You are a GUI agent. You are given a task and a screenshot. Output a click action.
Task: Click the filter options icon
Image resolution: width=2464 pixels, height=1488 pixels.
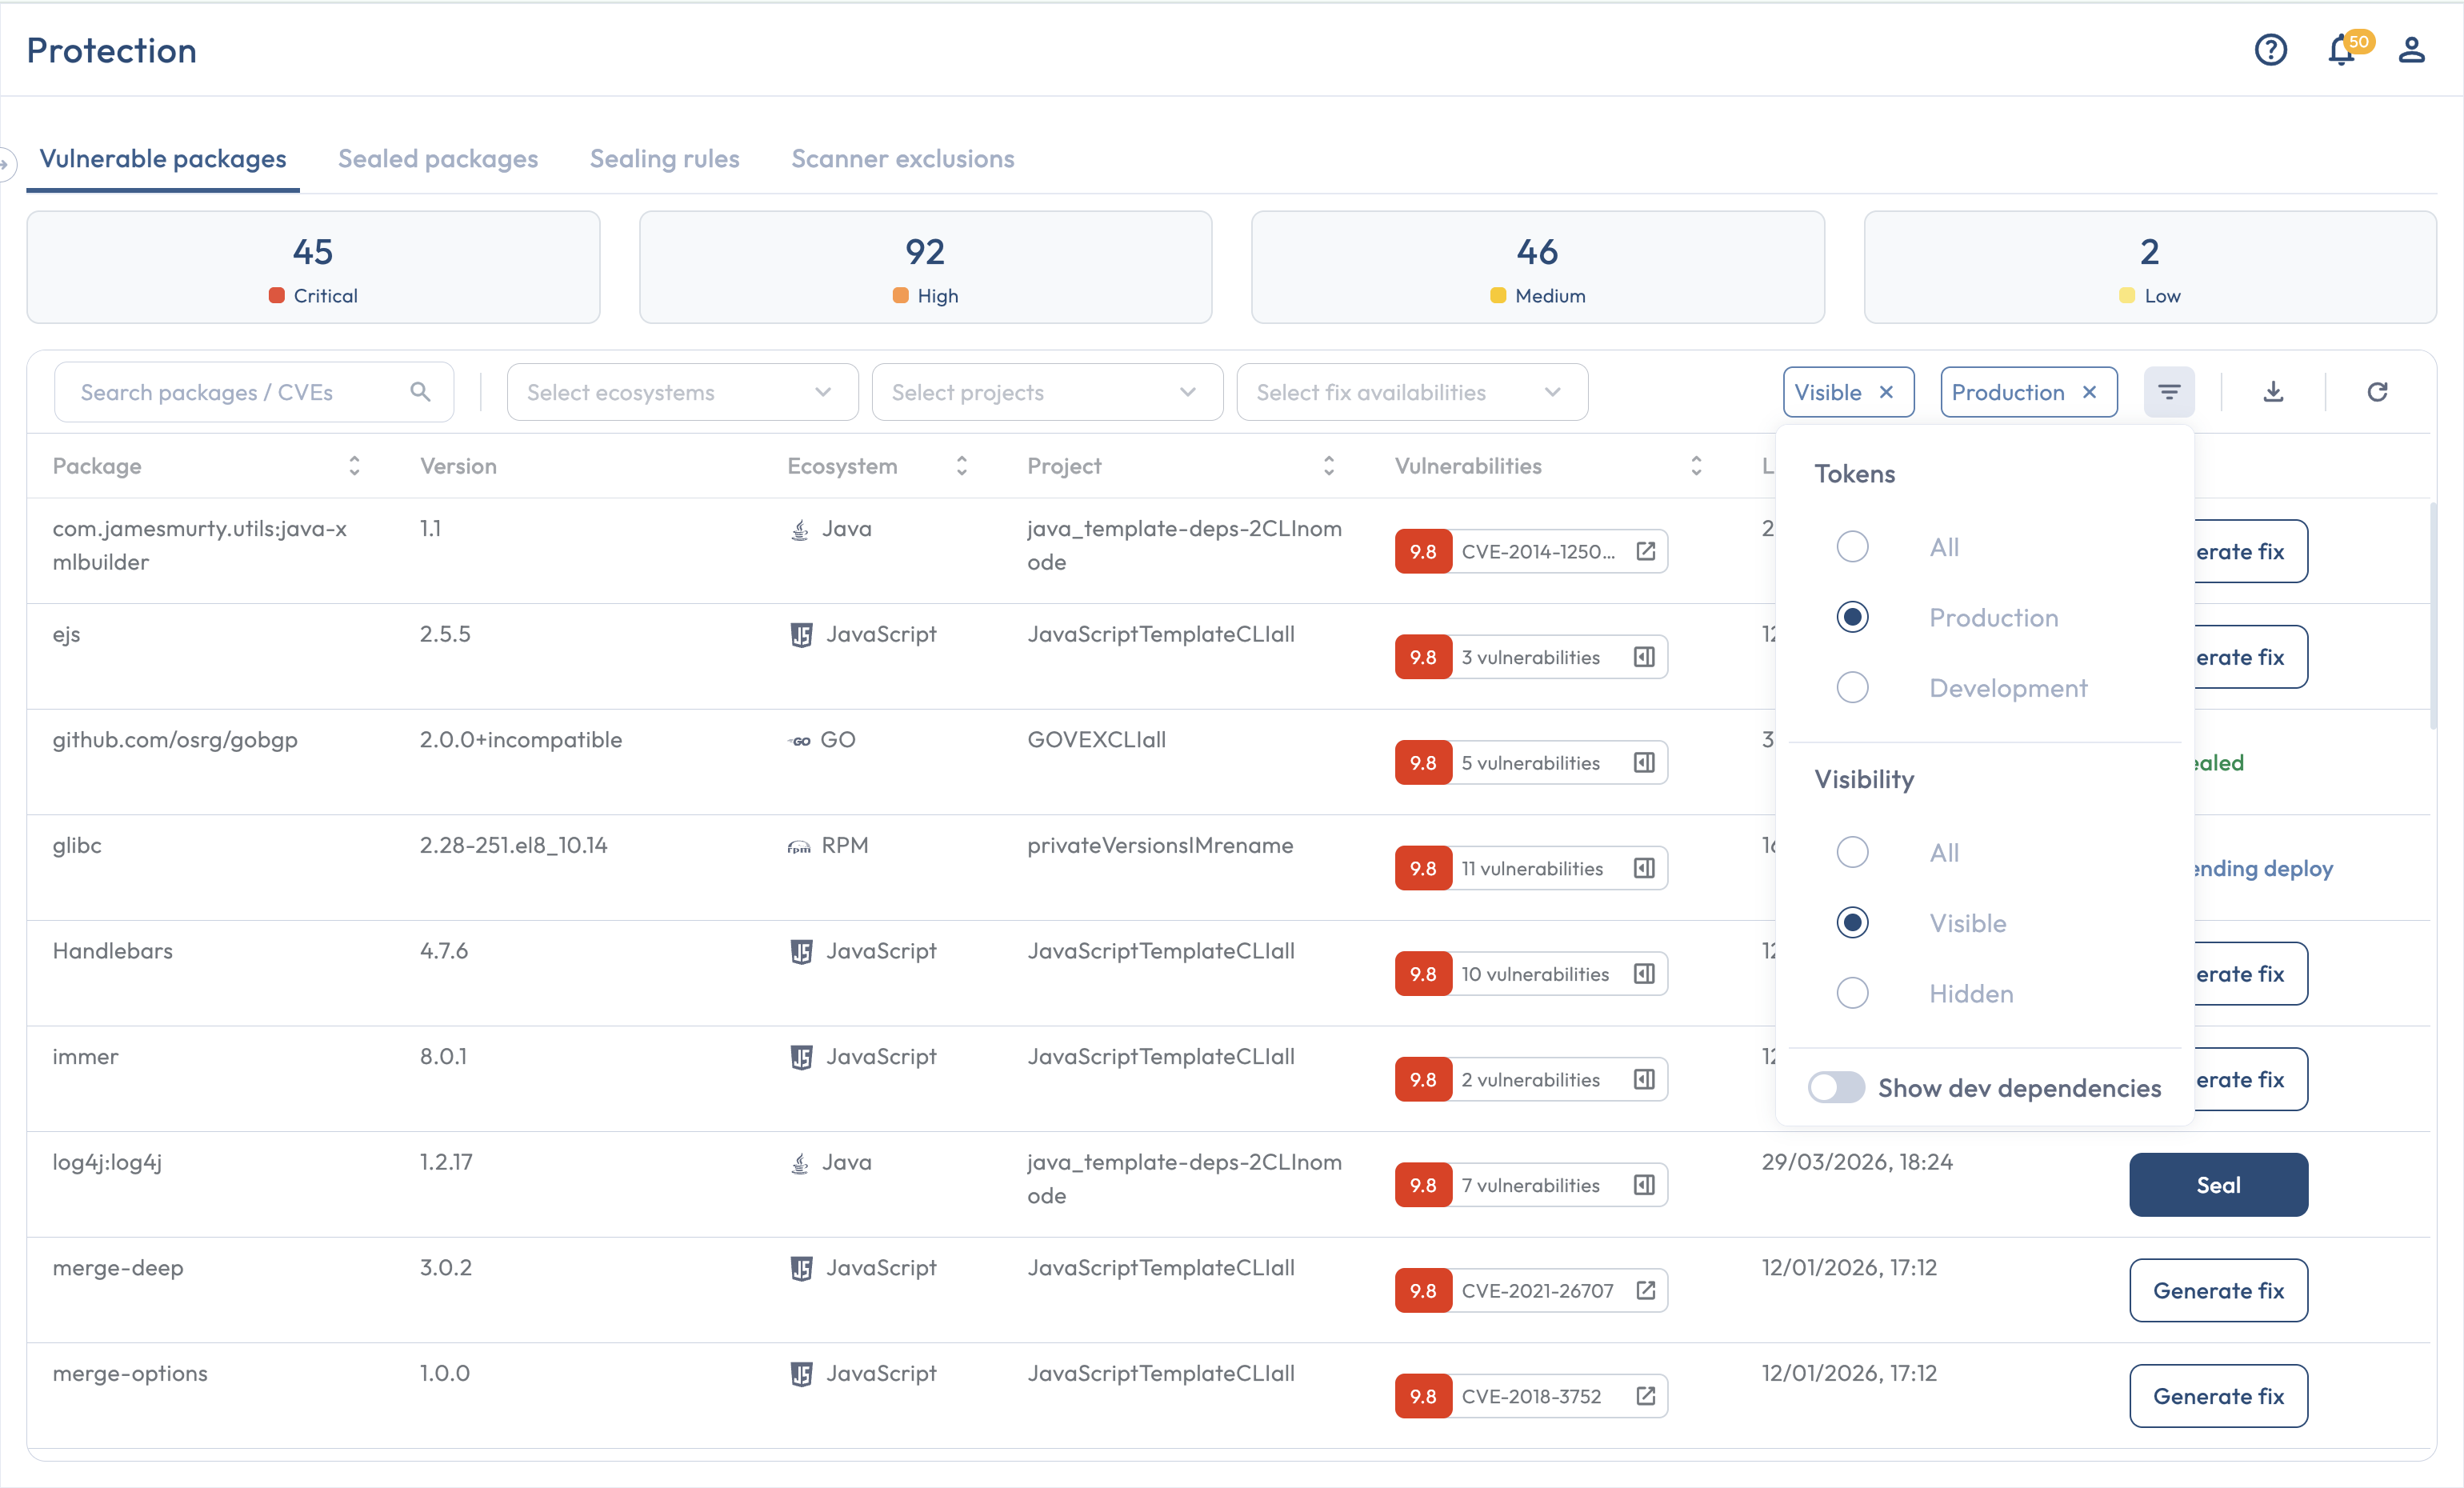(2169, 392)
